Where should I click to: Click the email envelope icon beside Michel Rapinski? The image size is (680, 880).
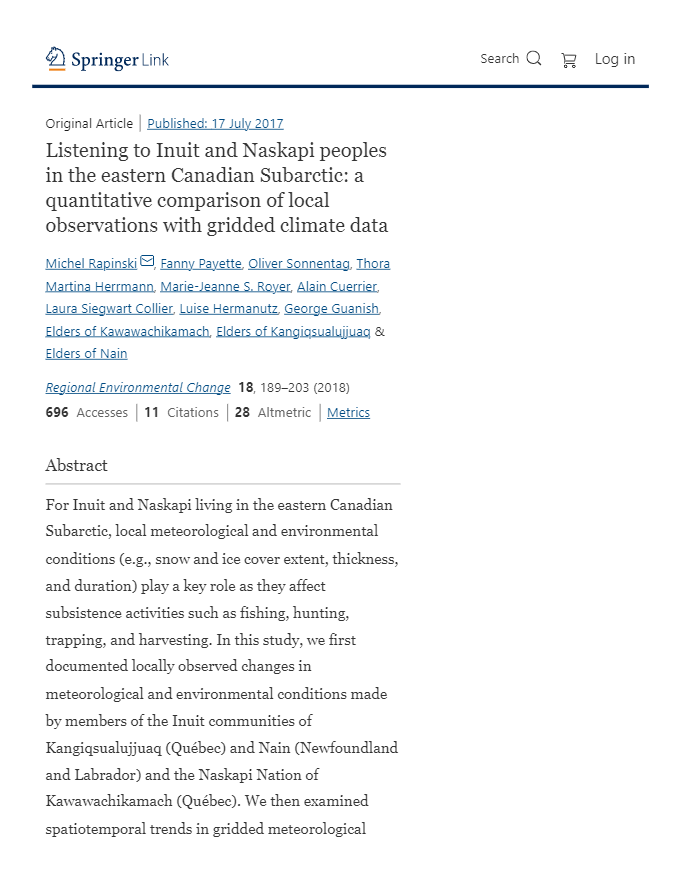(x=147, y=262)
